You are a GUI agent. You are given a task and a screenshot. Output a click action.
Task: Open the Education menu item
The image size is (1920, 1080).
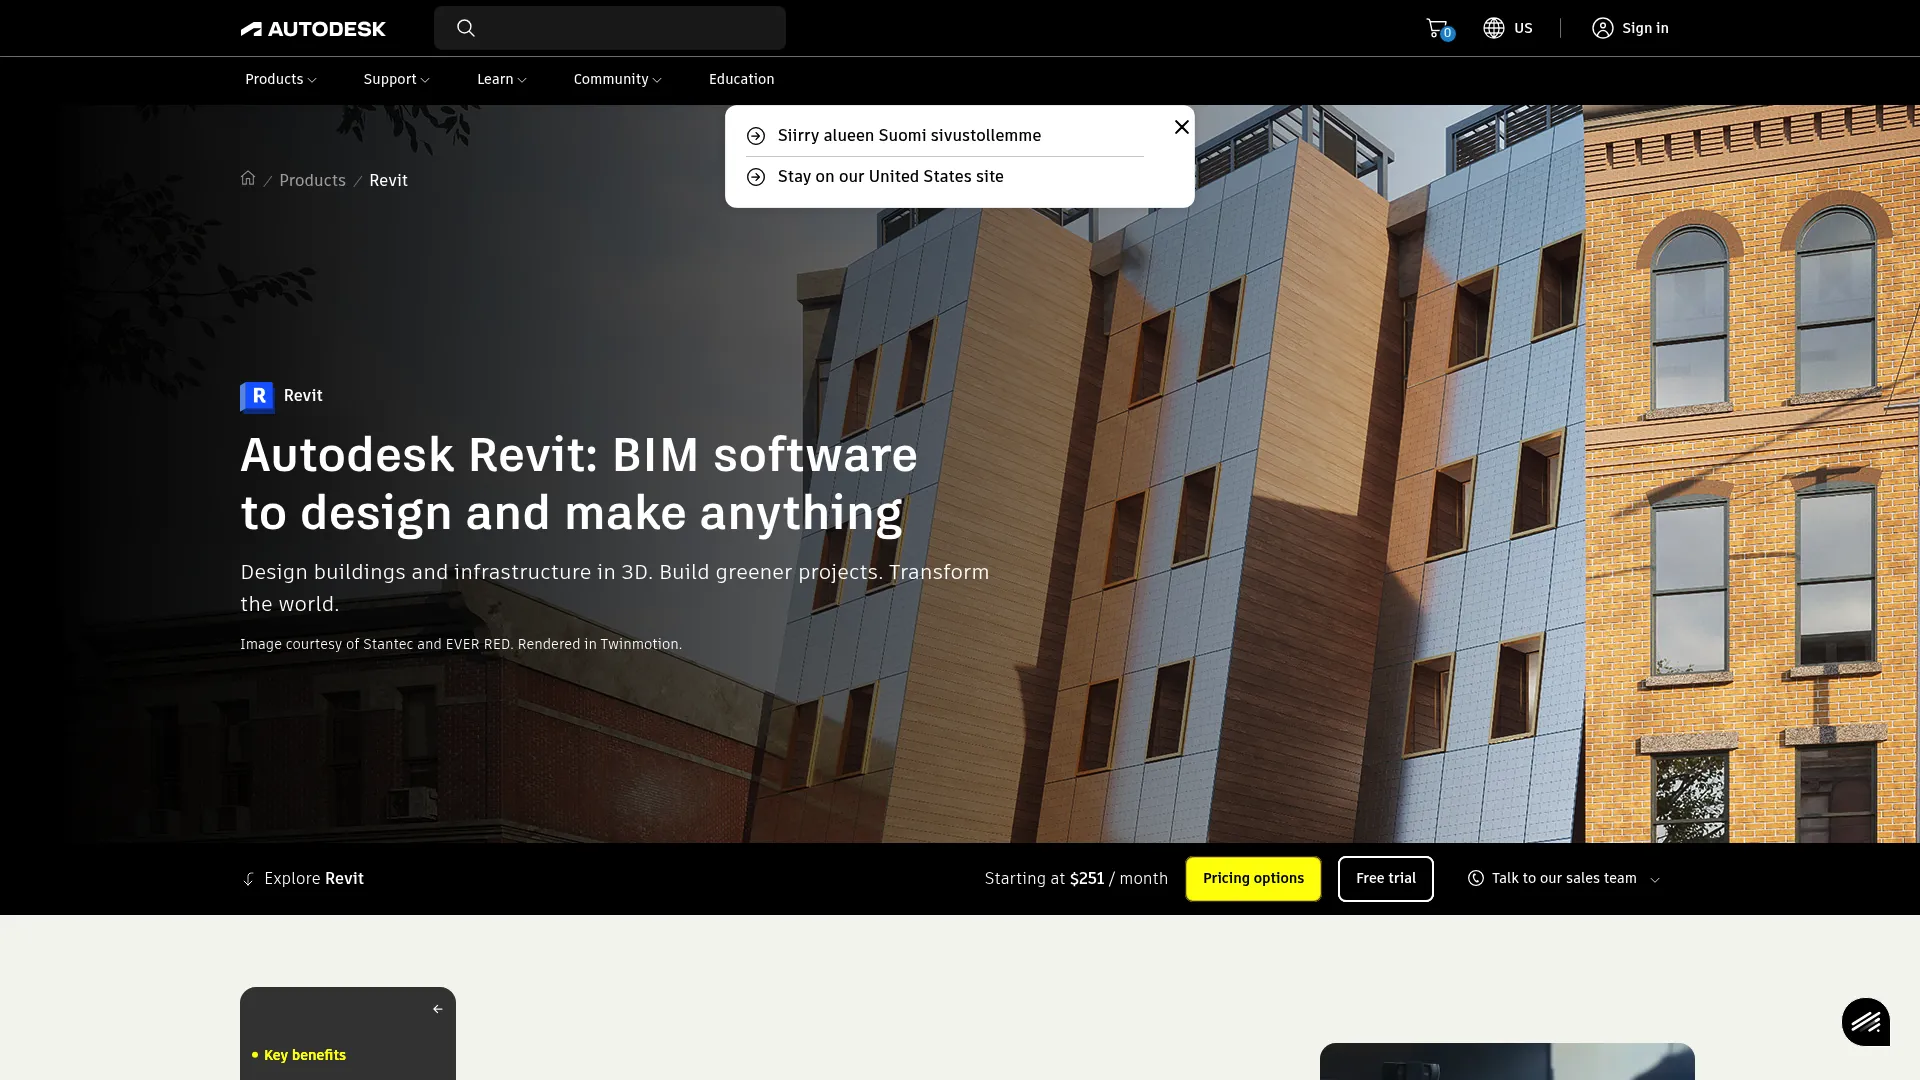coord(741,79)
